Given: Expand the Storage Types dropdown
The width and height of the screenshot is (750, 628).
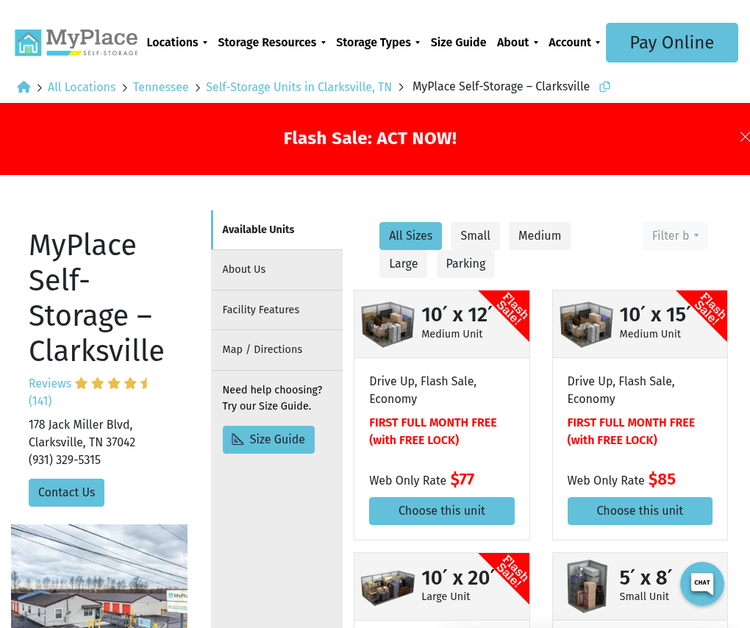Looking at the screenshot, I should pyautogui.click(x=378, y=43).
